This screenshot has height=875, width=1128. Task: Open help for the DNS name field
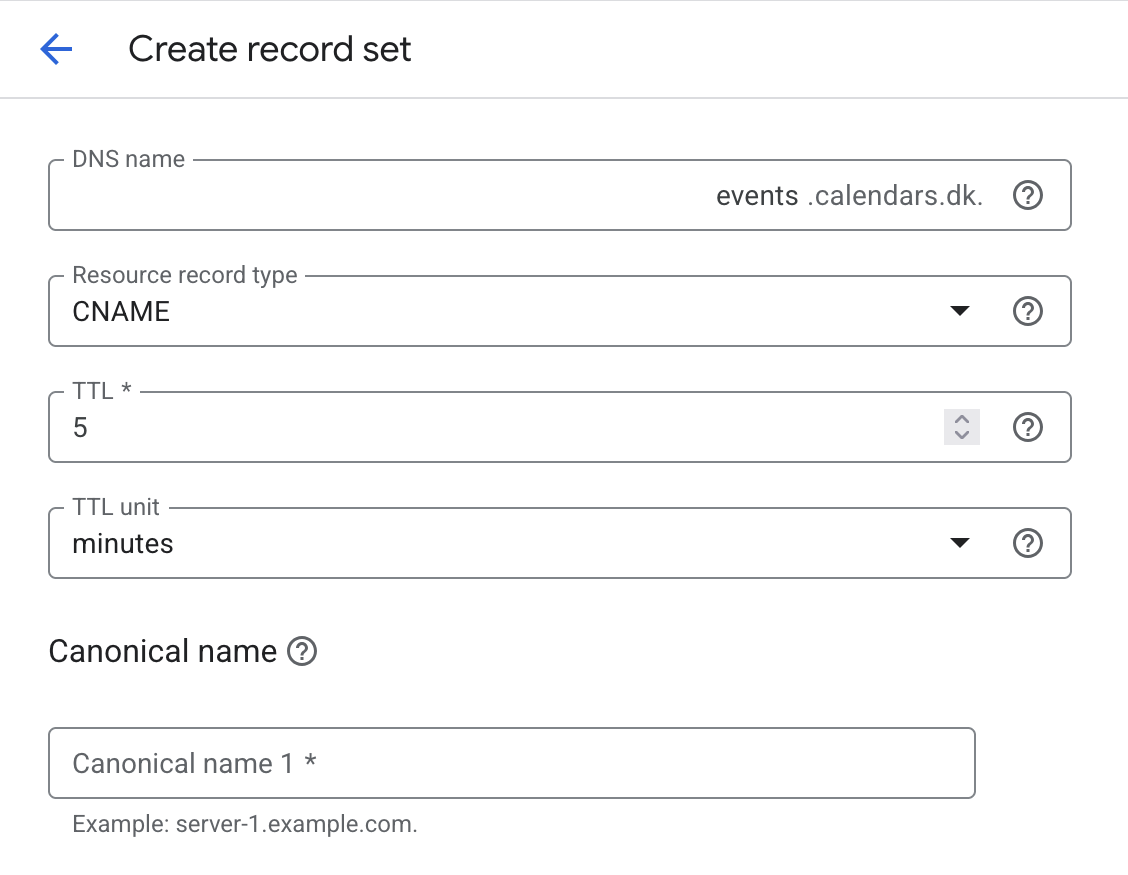click(1027, 195)
